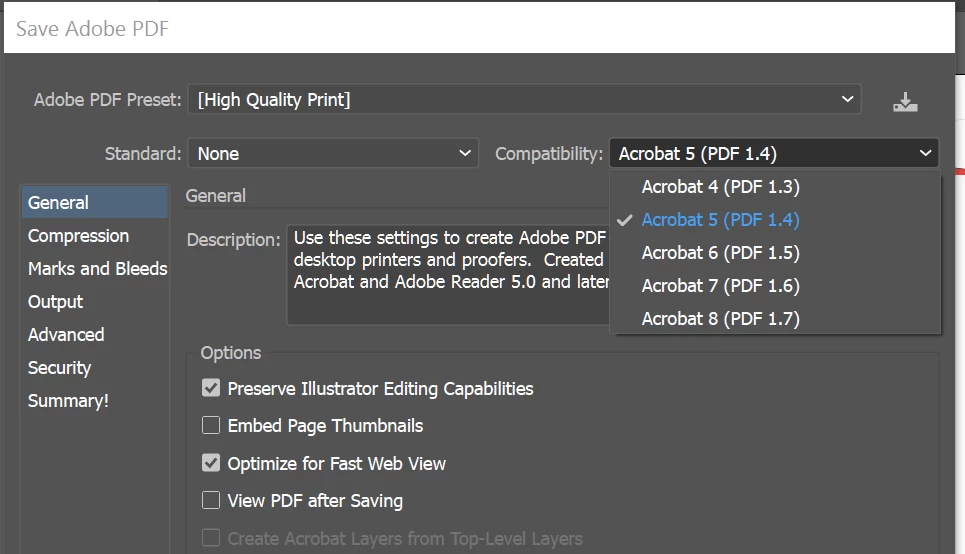Collapse the Compatibility dropdown
965x554 pixels.
click(774, 153)
